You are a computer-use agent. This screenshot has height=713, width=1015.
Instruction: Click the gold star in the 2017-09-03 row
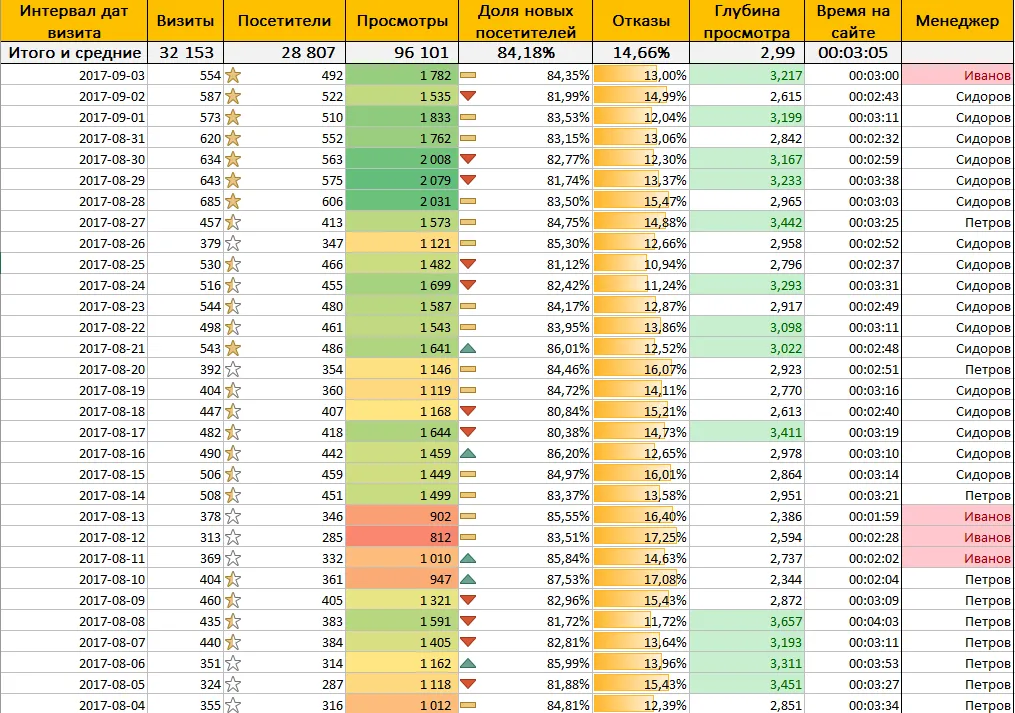coord(233,76)
